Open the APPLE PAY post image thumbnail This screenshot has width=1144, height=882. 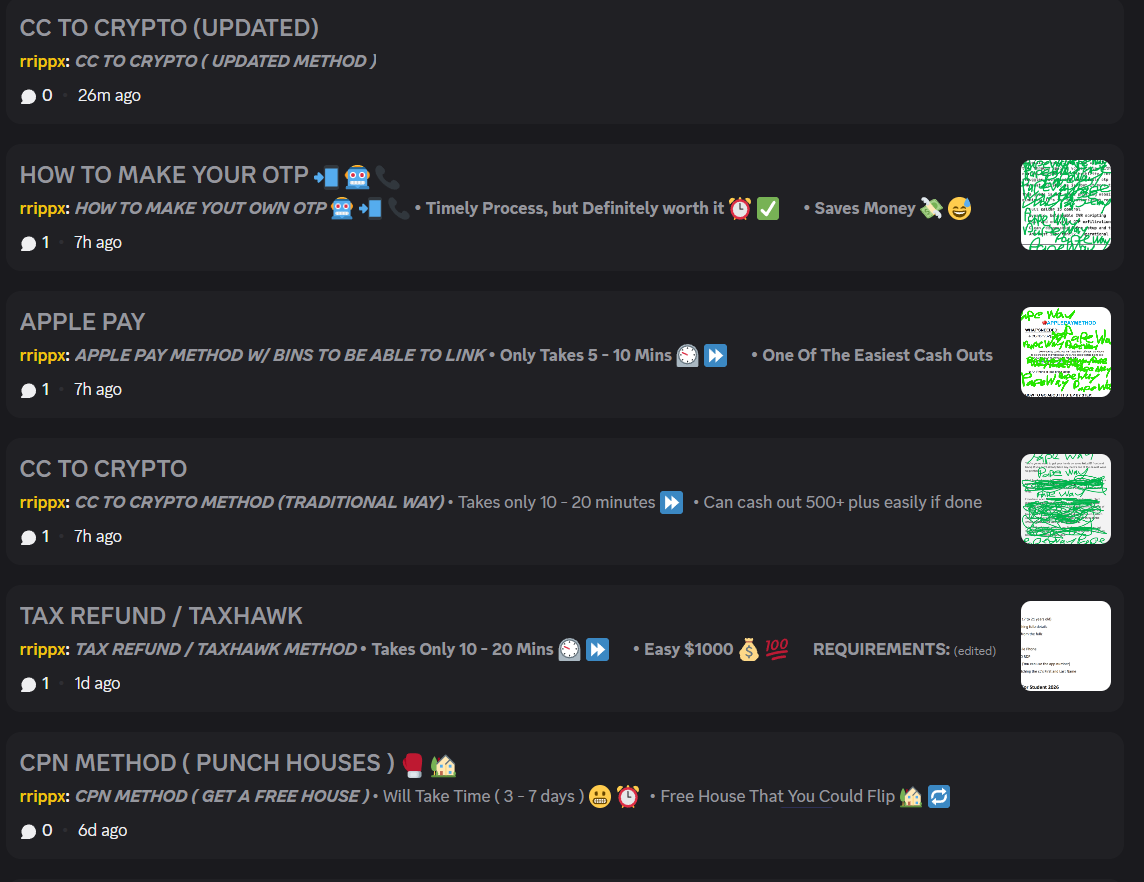1065,352
